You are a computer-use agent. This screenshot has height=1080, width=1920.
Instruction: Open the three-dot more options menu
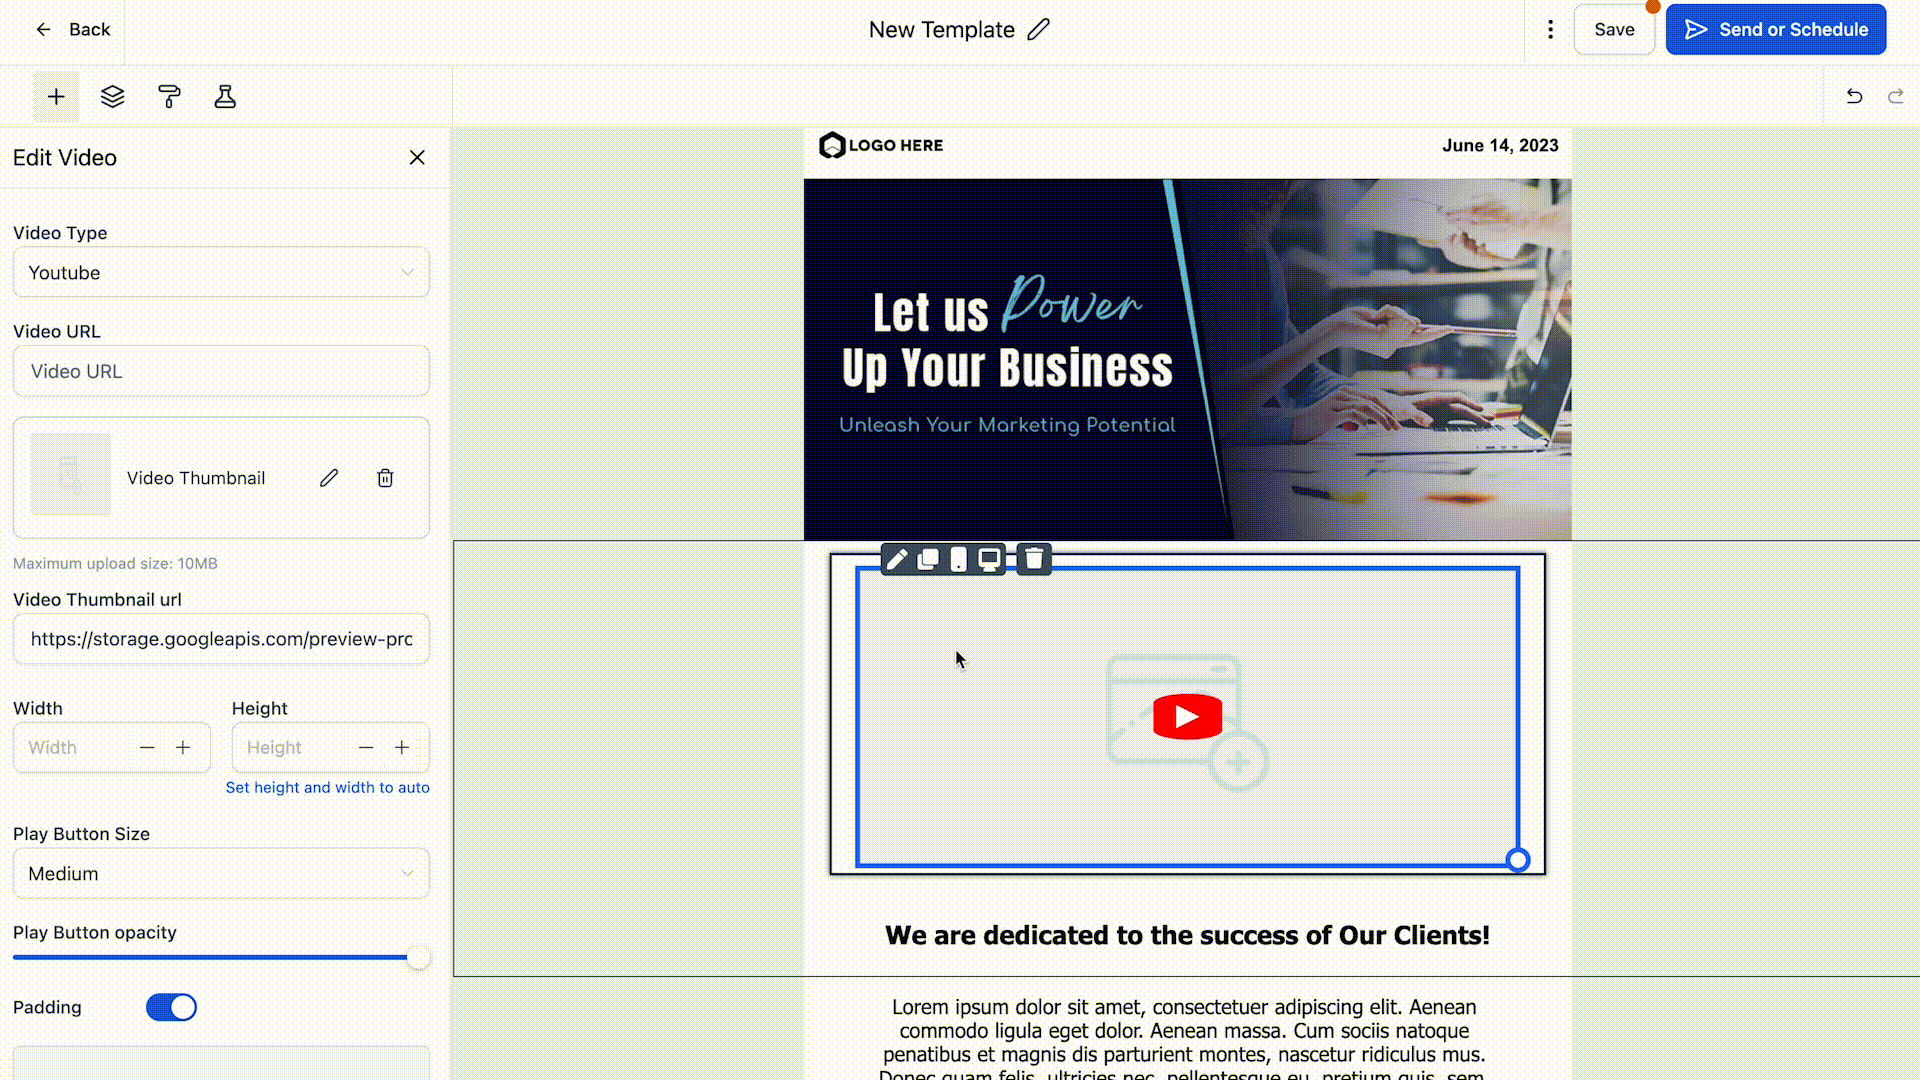(1550, 30)
